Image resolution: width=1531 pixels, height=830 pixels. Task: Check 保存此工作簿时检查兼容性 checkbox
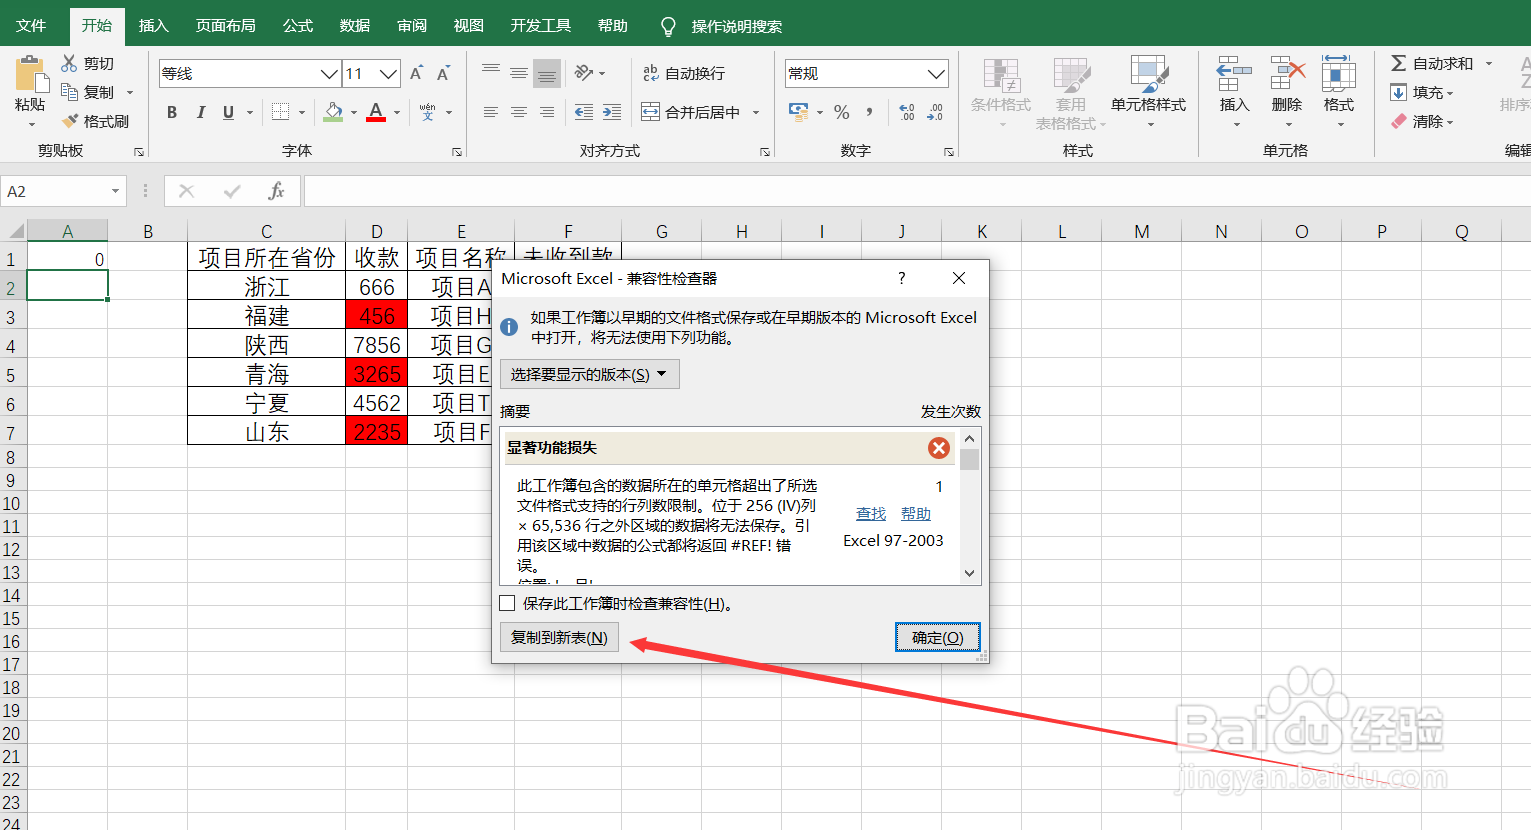(507, 603)
